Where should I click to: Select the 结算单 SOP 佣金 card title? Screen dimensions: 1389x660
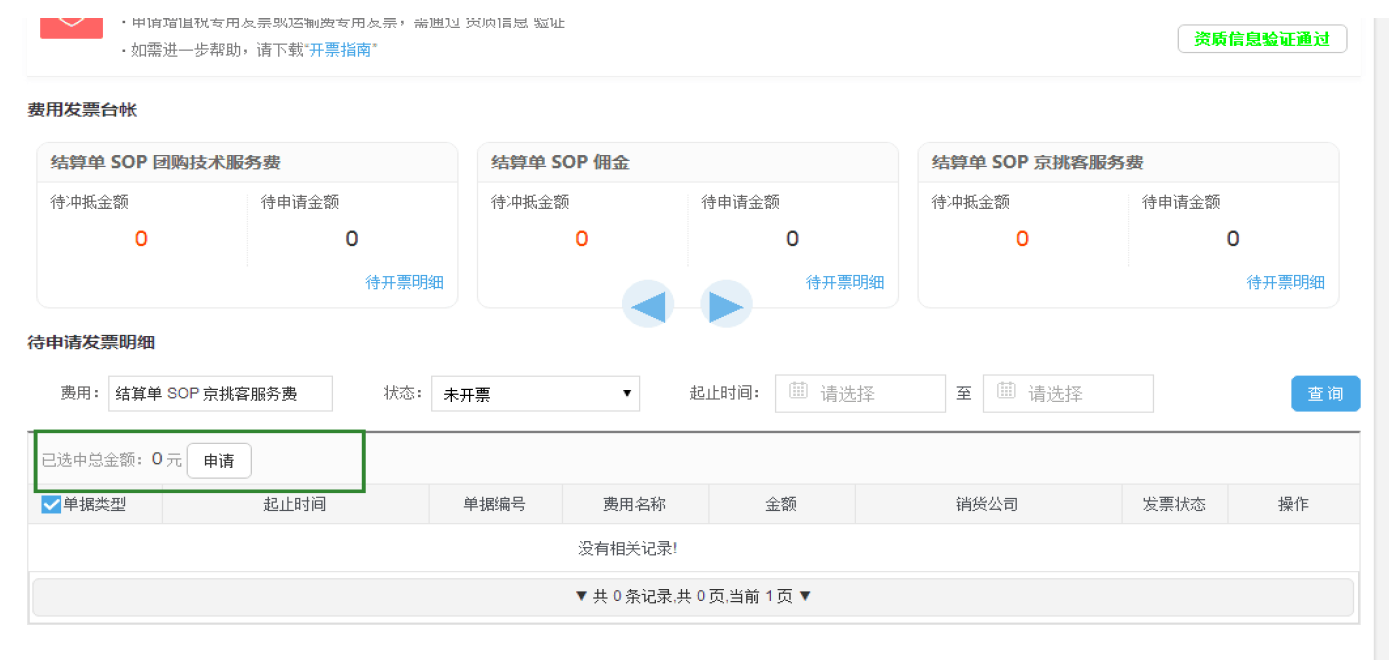pyautogui.click(x=560, y=162)
